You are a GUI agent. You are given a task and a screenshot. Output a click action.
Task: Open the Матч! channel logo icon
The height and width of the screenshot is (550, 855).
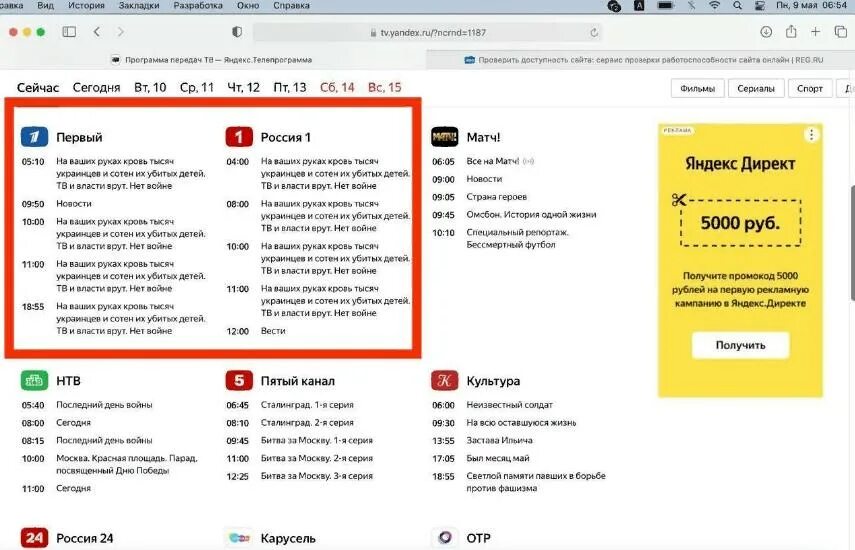(x=444, y=137)
